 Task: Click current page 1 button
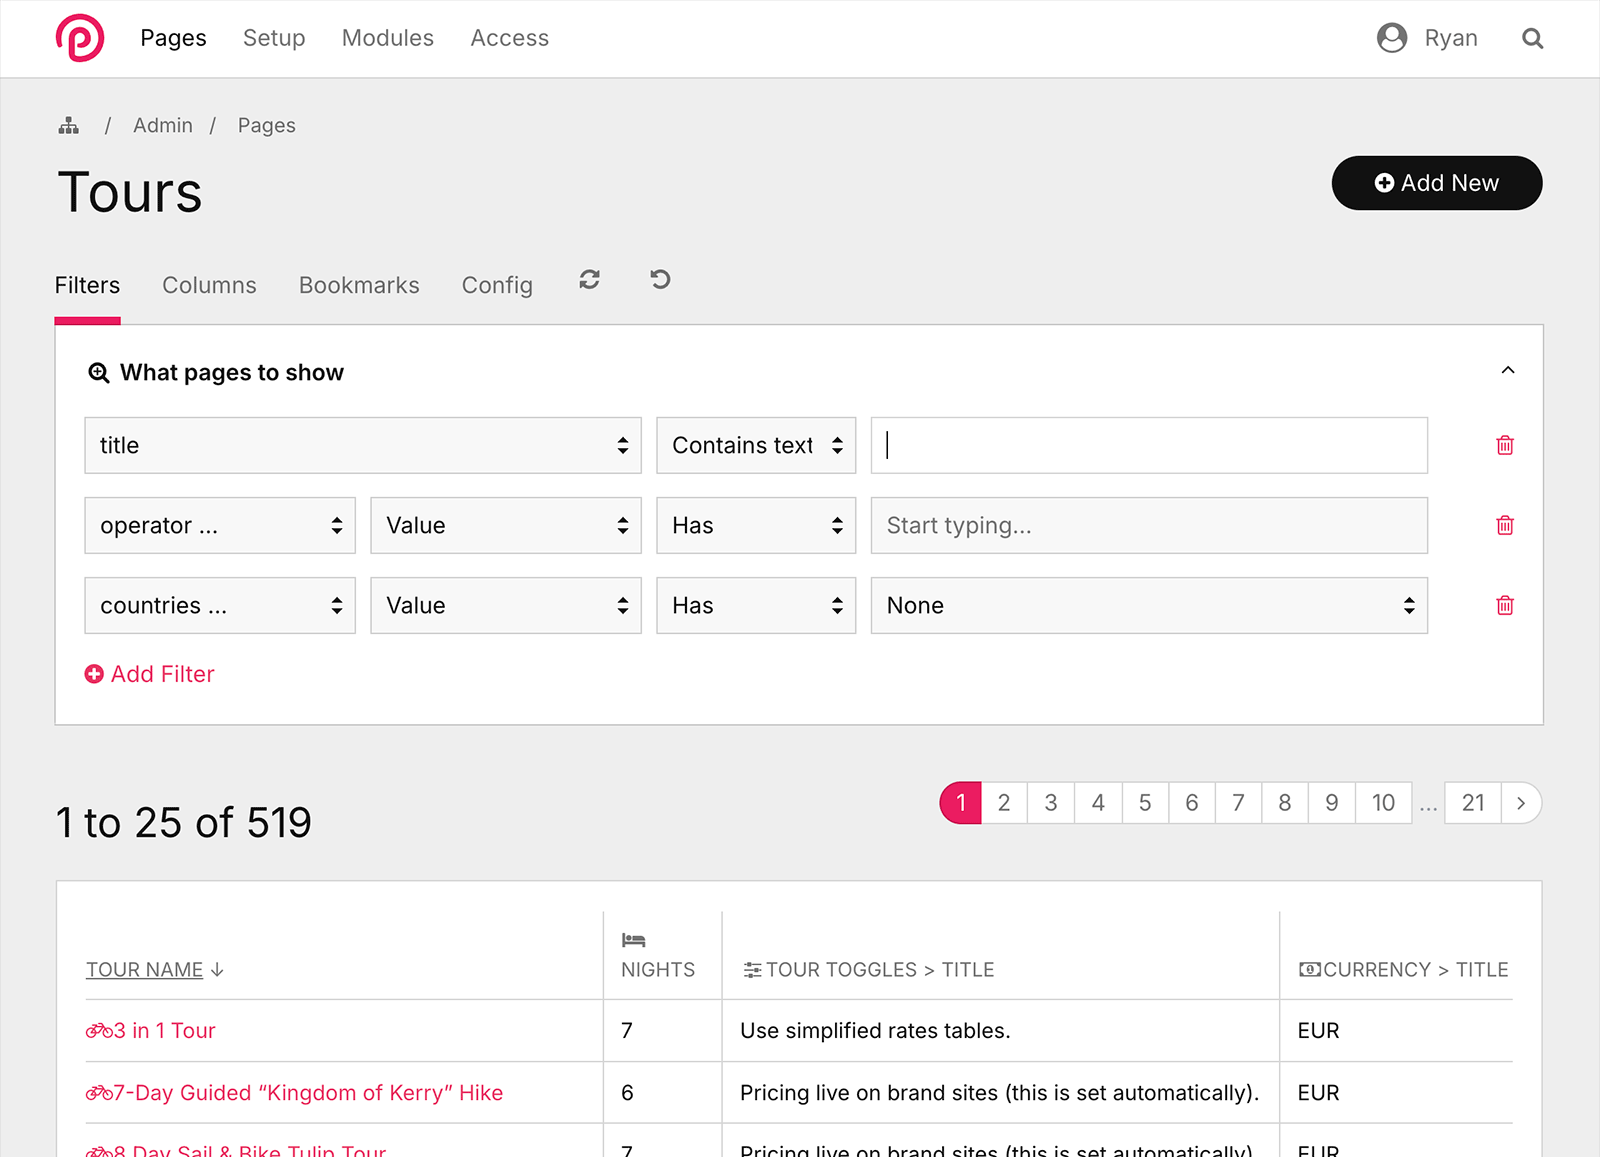pos(961,803)
